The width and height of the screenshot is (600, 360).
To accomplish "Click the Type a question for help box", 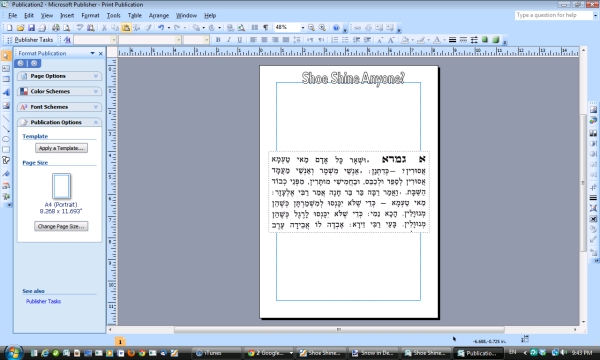I will (553, 15).
